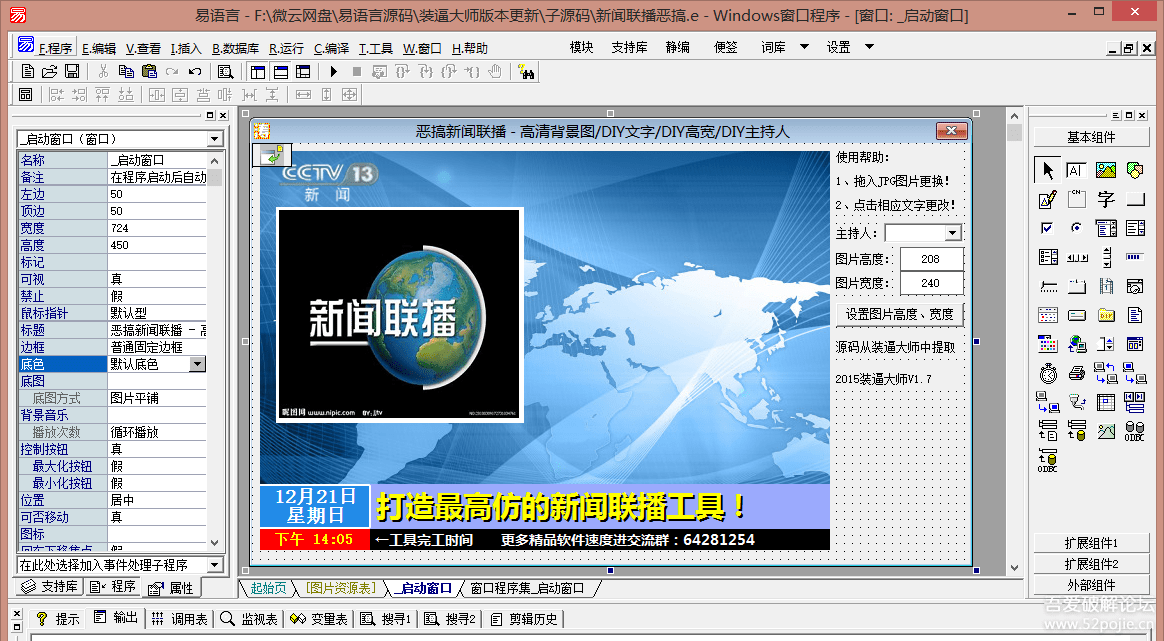Open the F.程序 menu

pos(55,48)
